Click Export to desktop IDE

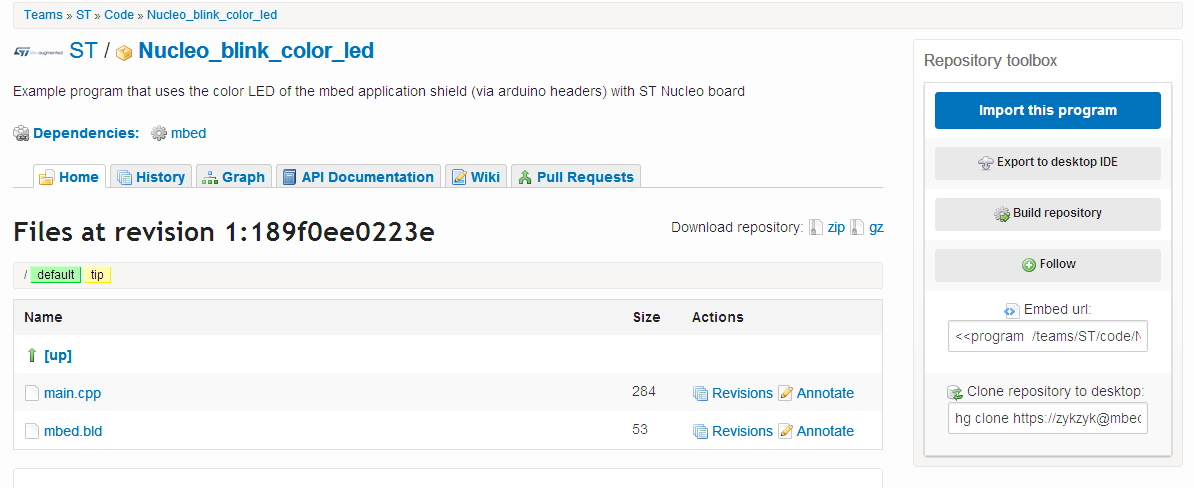pyautogui.click(x=1048, y=162)
